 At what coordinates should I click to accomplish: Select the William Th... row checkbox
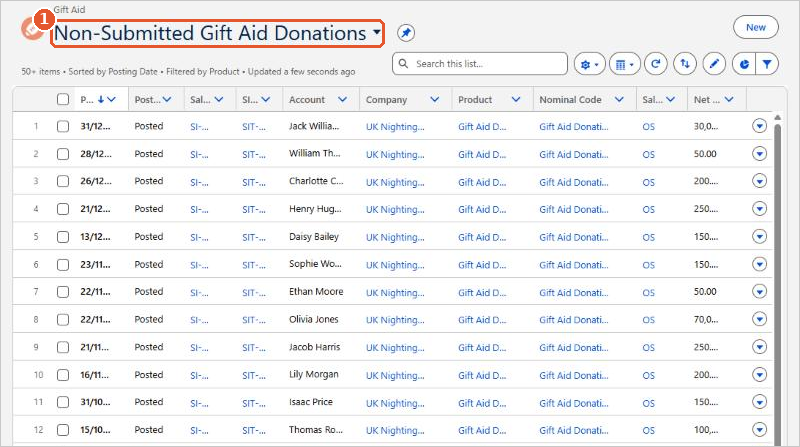point(63,154)
